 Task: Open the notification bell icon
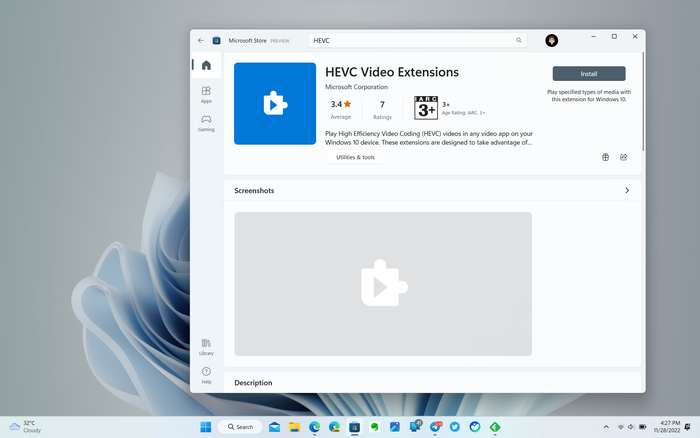(x=688, y=427)
